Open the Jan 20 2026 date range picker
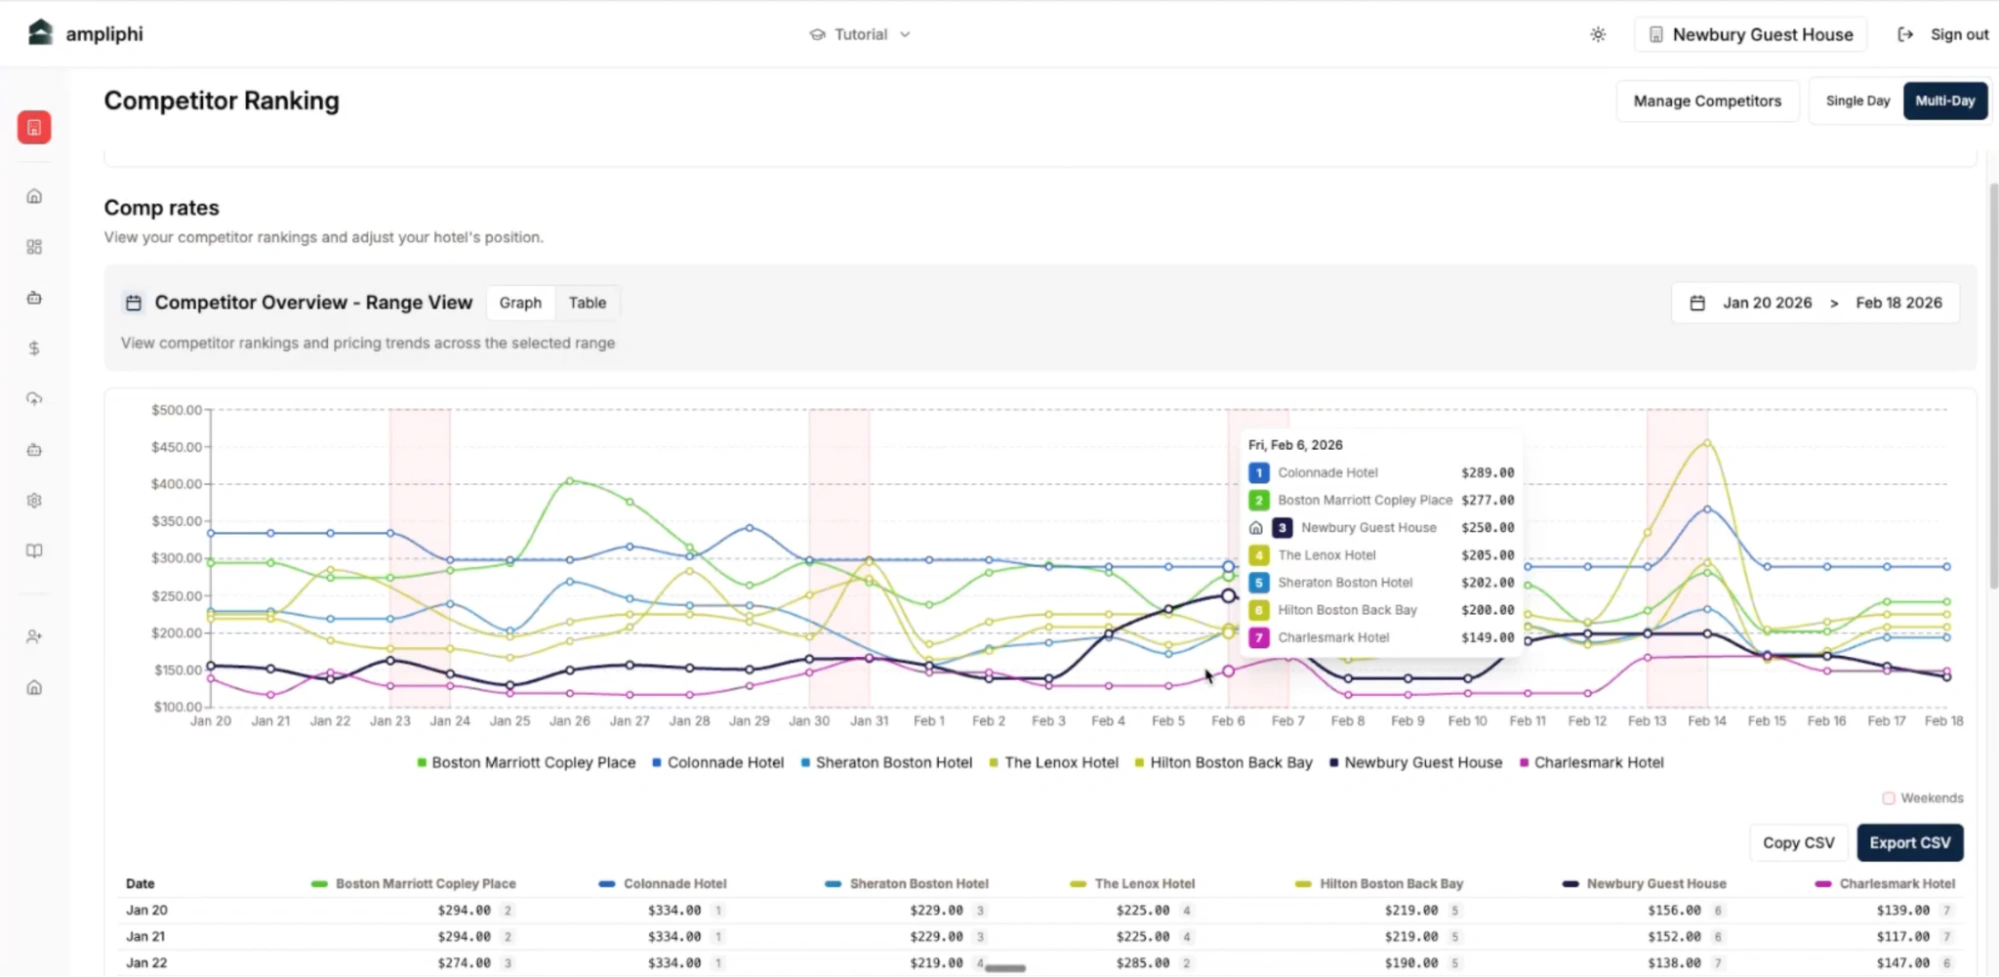 pyautogui.click(x=1767, y=302)
